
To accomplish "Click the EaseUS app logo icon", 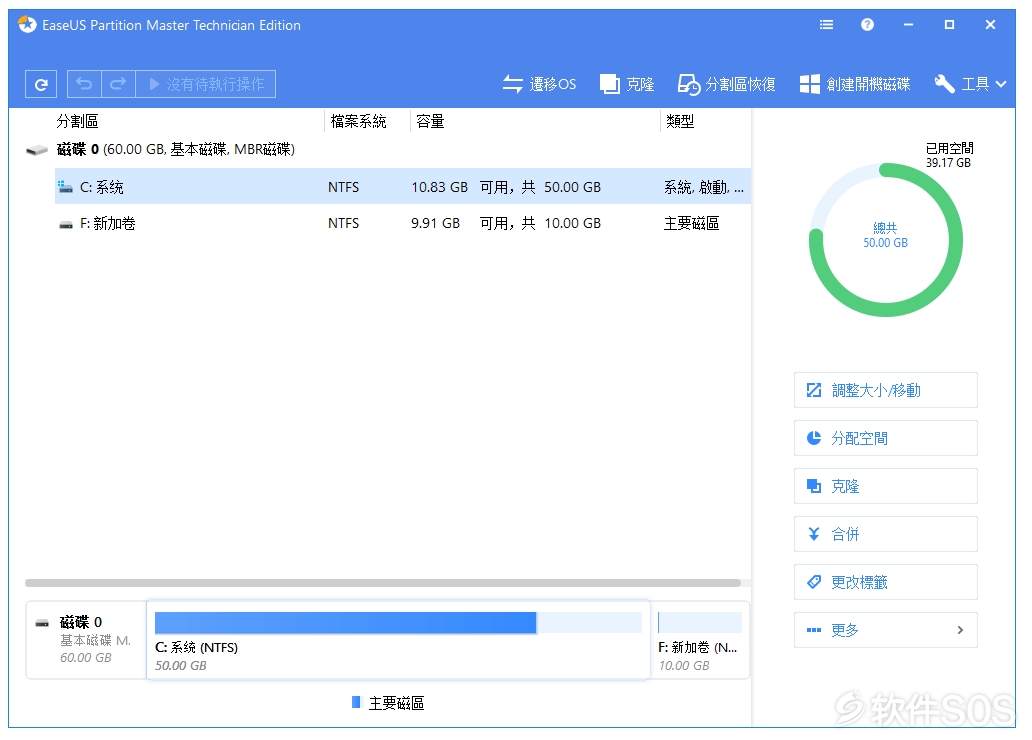I will pos(27,25).
